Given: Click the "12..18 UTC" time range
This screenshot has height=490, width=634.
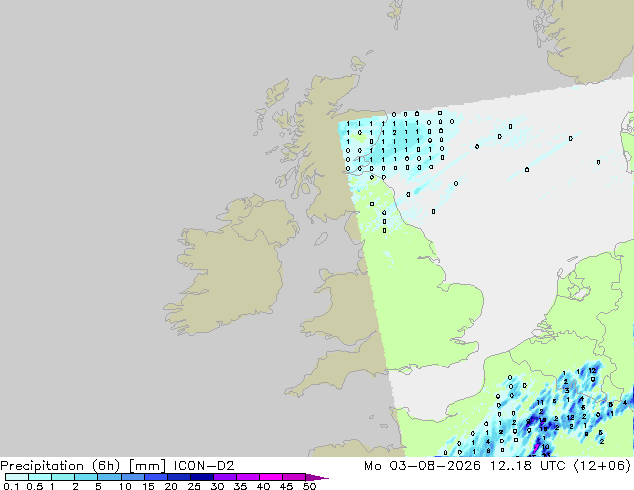Looking at the screenshot, I should tap(528, 466).
